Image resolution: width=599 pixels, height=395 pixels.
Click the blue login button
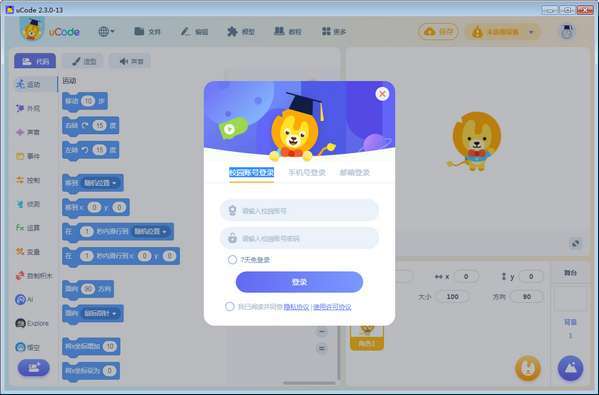(x=300, y=282)
